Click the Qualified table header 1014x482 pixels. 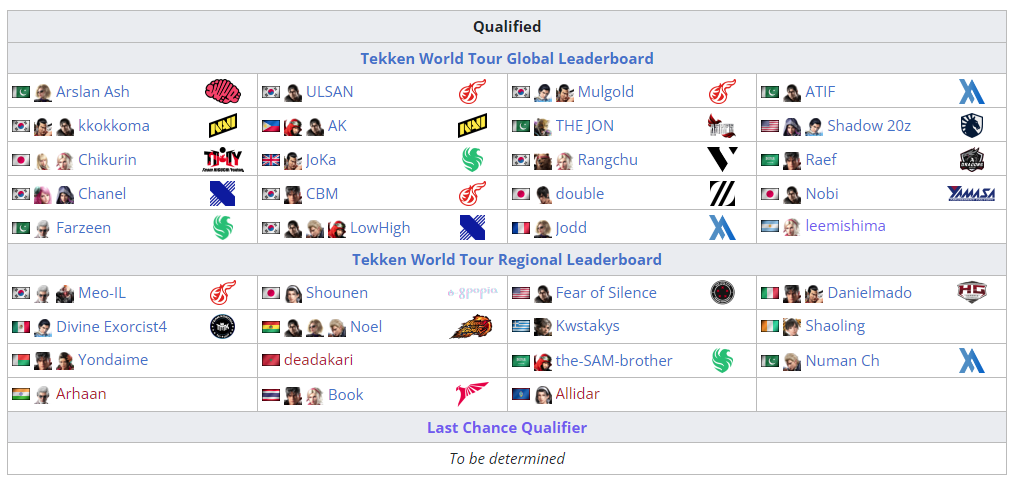click(x=507, y=27)
